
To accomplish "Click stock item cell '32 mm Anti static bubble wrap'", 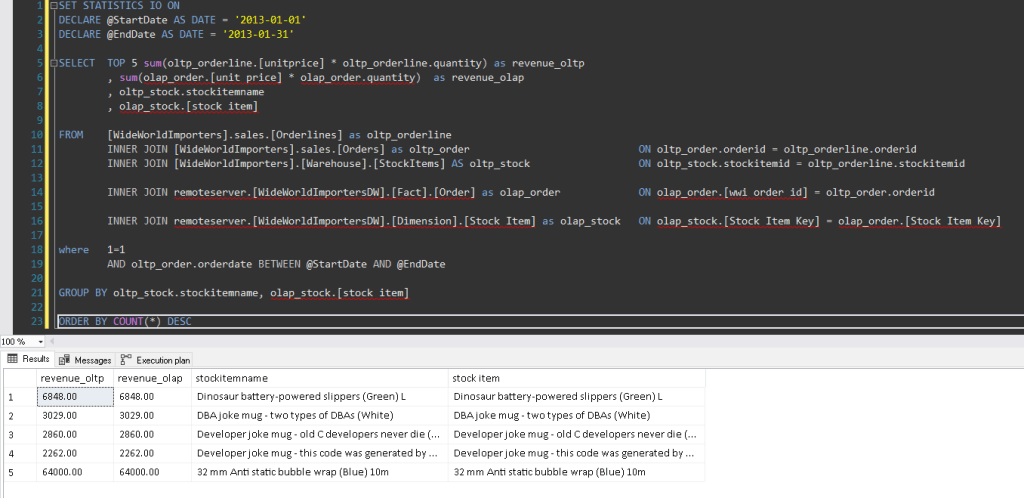I will click(577, 472).
